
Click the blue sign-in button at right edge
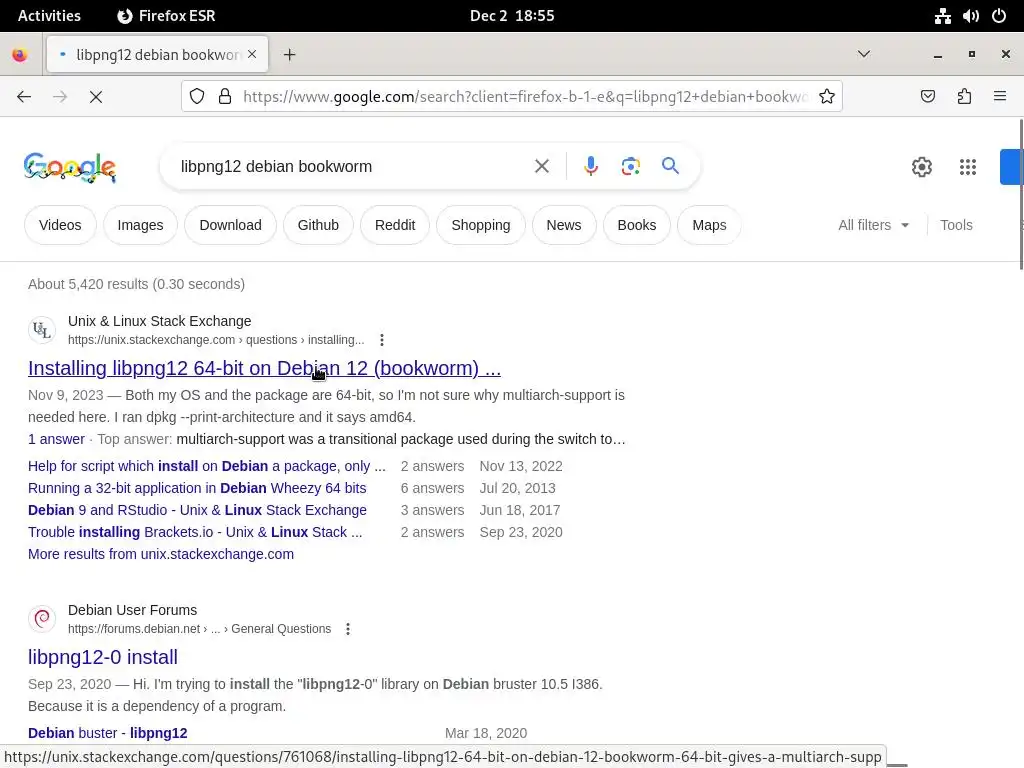coord(1012,167)
